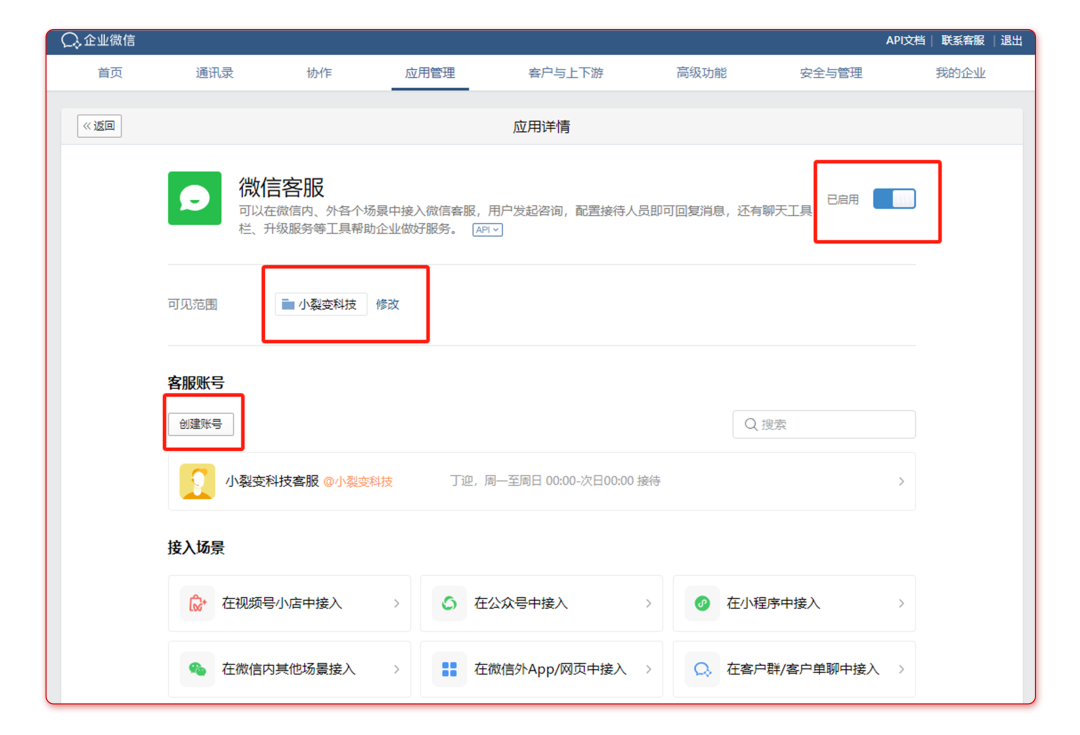1080x735 pixels.
Task: Expand the 小裂变科技客服 account row chevron
Action: [x=901, y=481]
